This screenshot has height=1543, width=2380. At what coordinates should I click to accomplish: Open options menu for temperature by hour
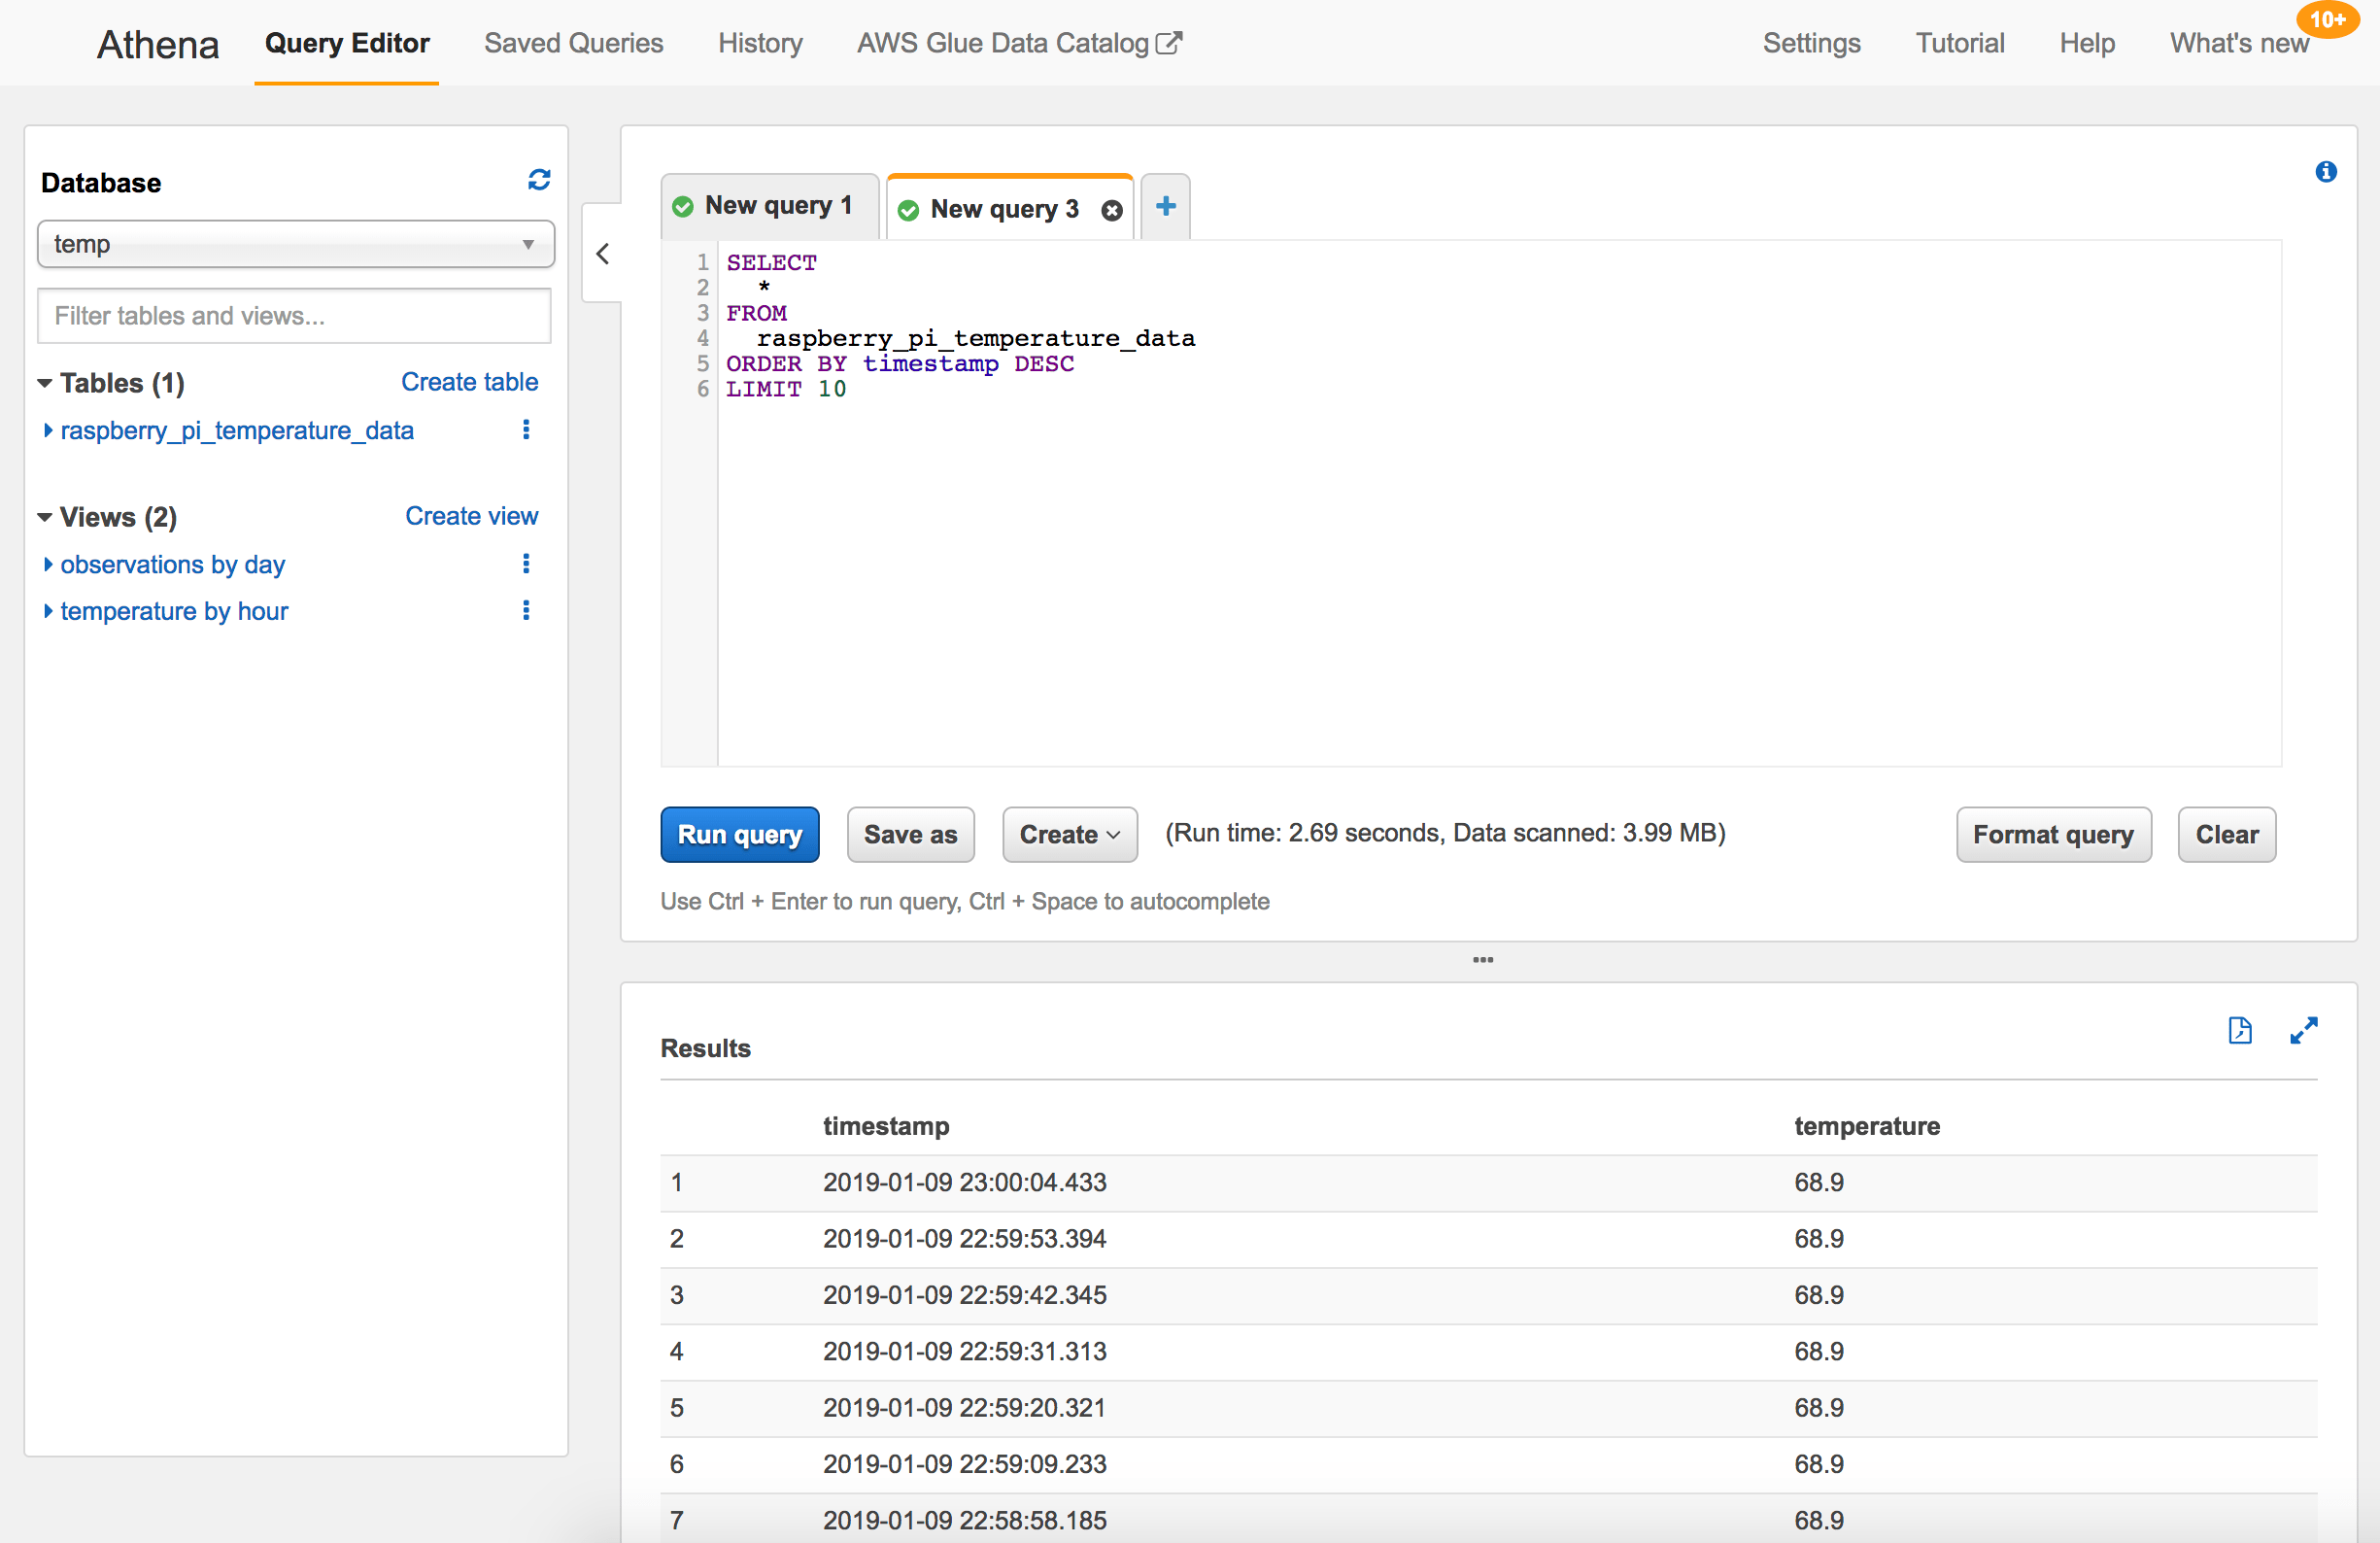[x=526, y=611]
